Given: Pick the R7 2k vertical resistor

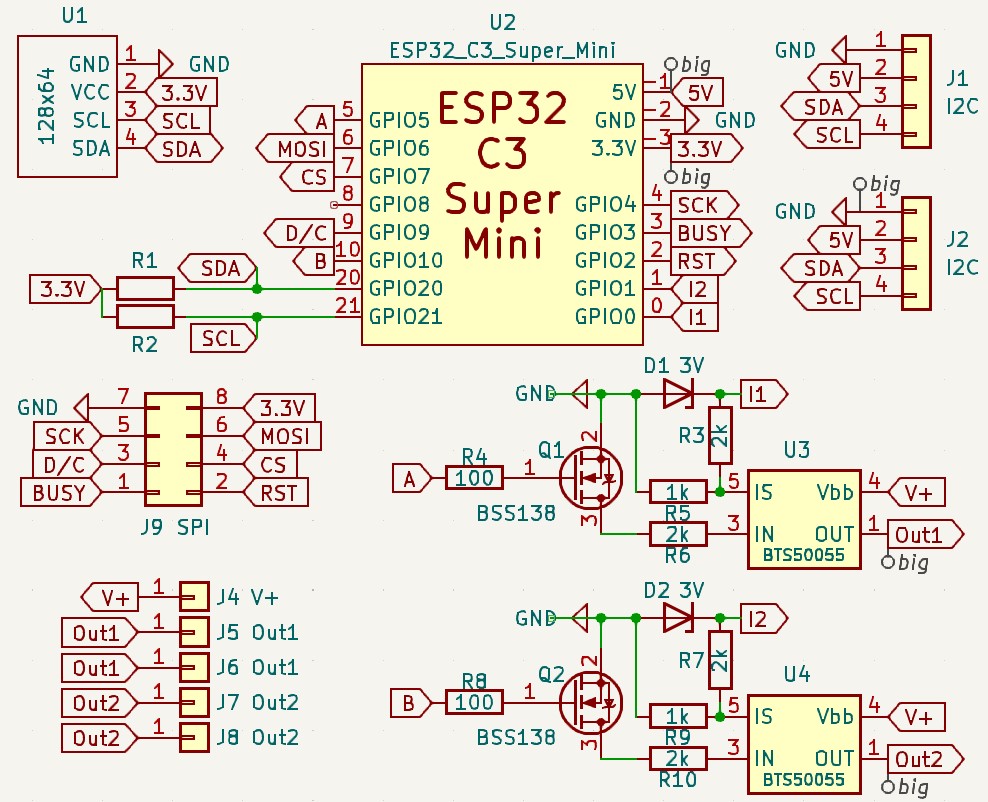Looking at the screenshot, I should point(720,660).
